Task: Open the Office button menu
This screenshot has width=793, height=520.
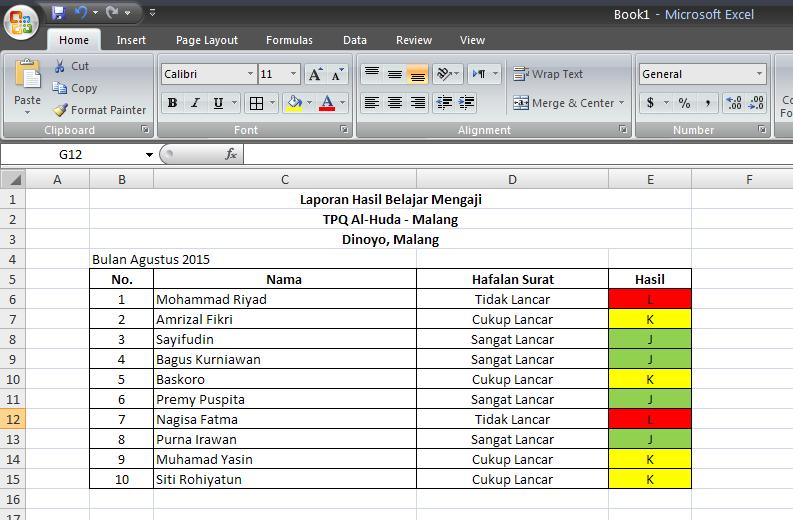Action: pyautogui.click(x=21, y=22)
